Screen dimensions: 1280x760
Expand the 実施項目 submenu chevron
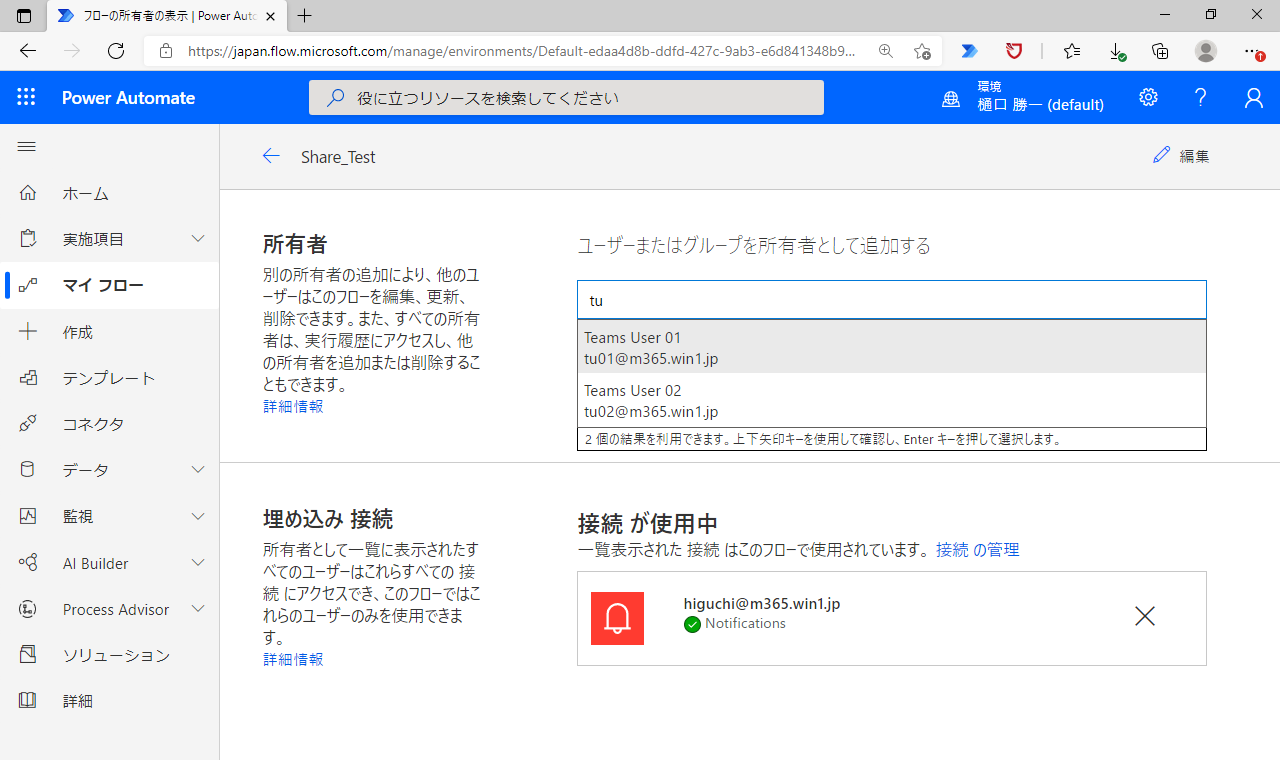[198, 239]
